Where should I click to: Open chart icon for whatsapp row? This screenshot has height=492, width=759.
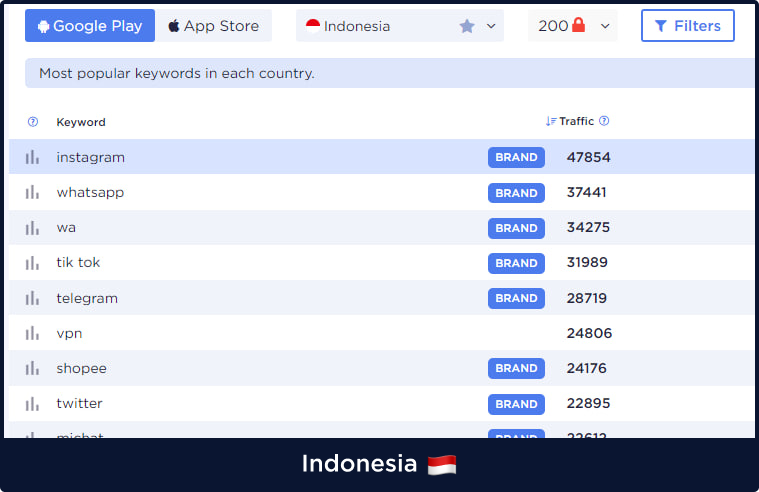tap(32, 192)
